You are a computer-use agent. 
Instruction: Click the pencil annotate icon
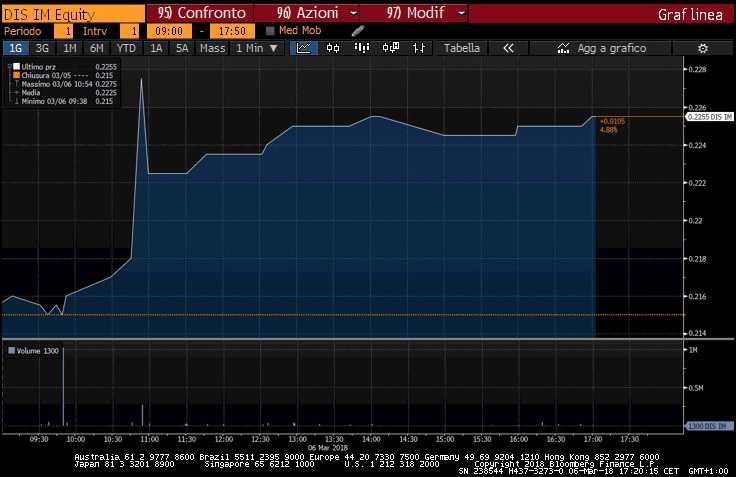[358, 31]
